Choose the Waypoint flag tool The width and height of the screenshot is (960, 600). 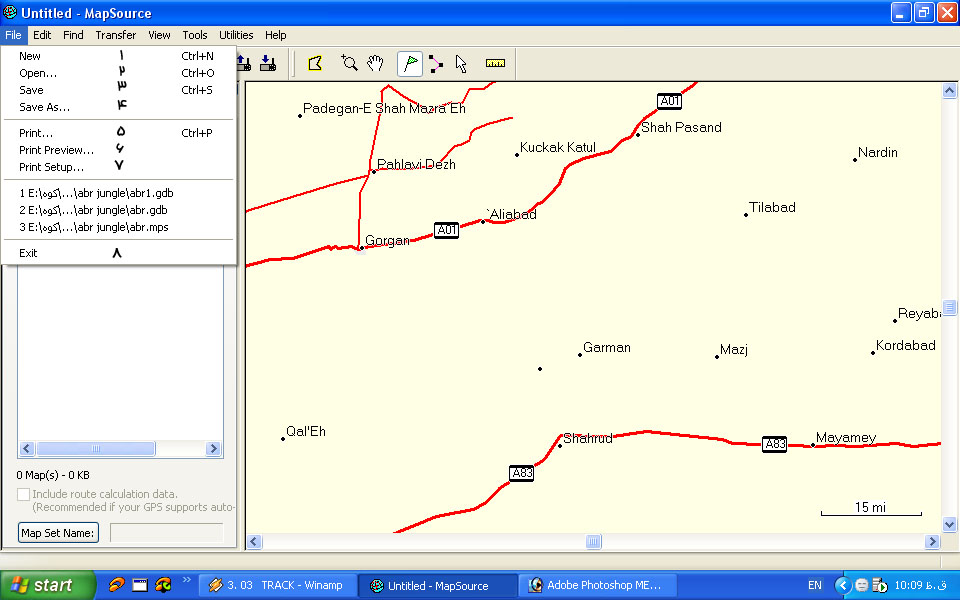point(410,64)
